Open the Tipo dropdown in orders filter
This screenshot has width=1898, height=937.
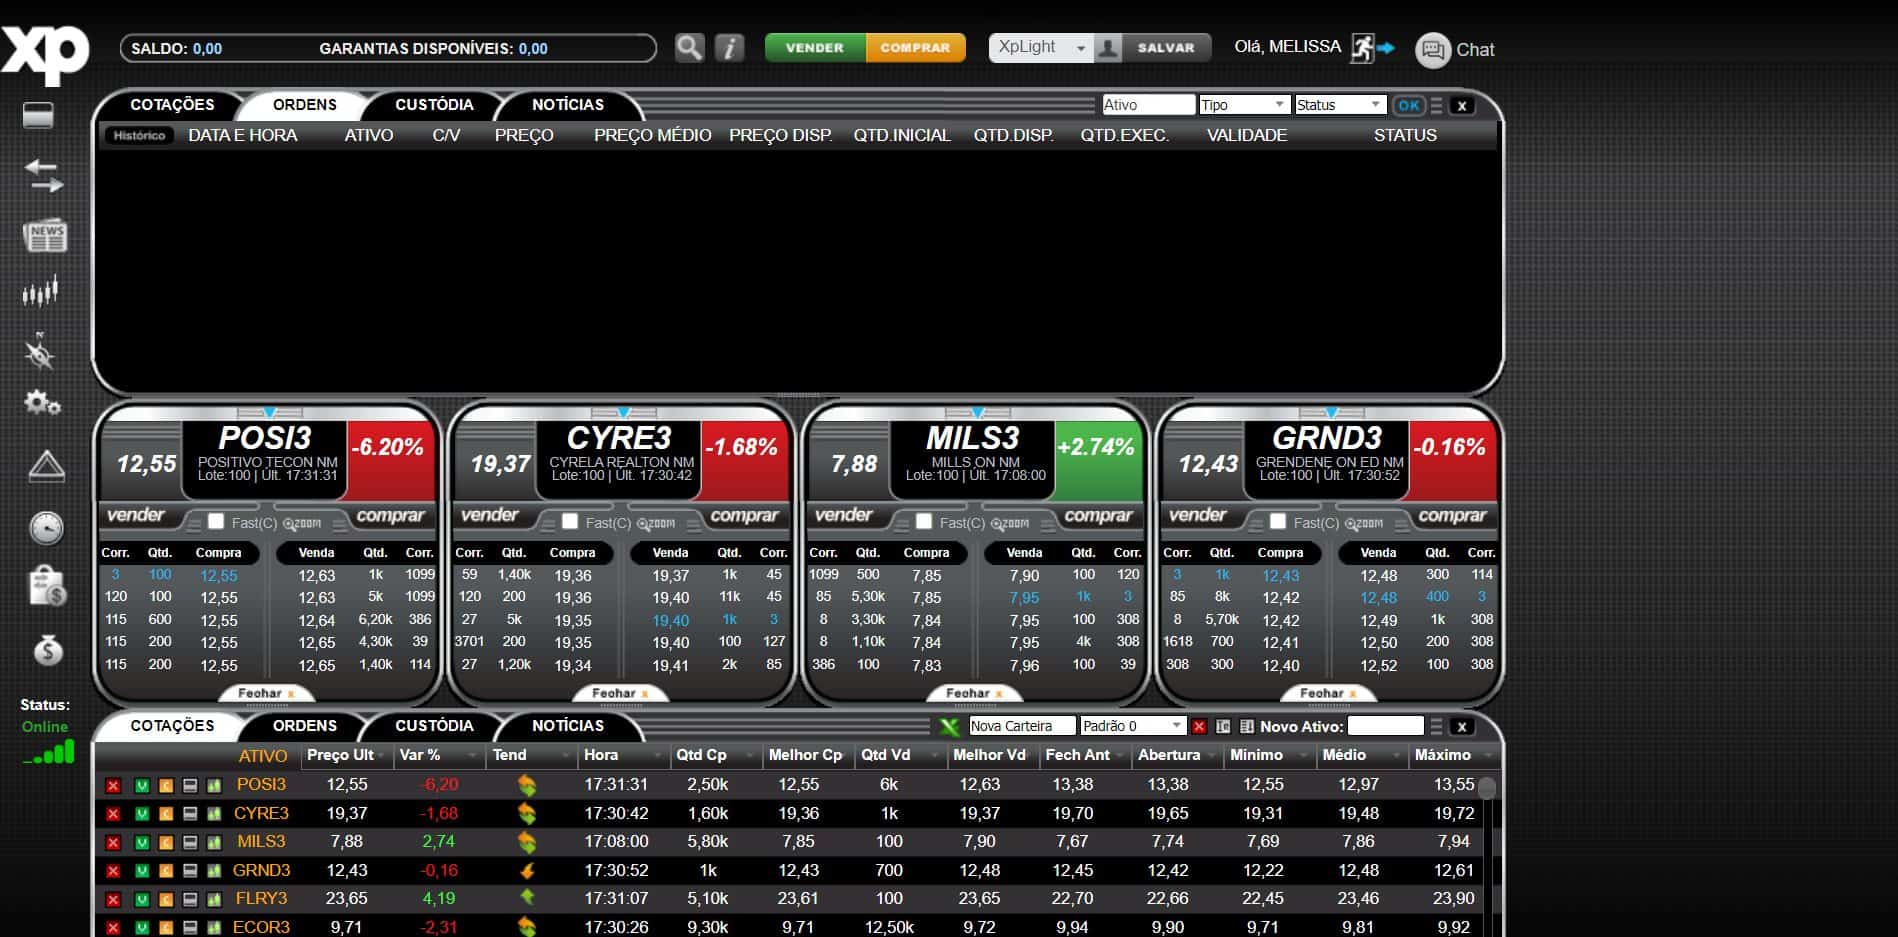[1243, 105]
